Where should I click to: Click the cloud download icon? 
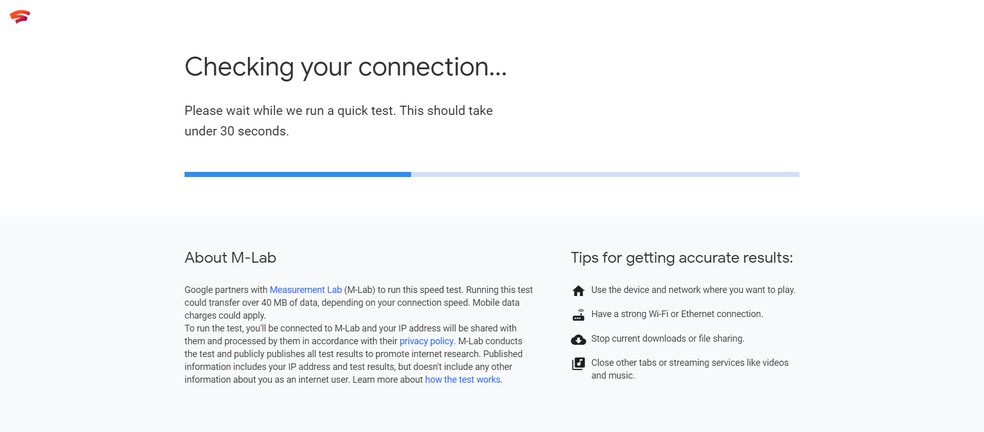point(578,340)
